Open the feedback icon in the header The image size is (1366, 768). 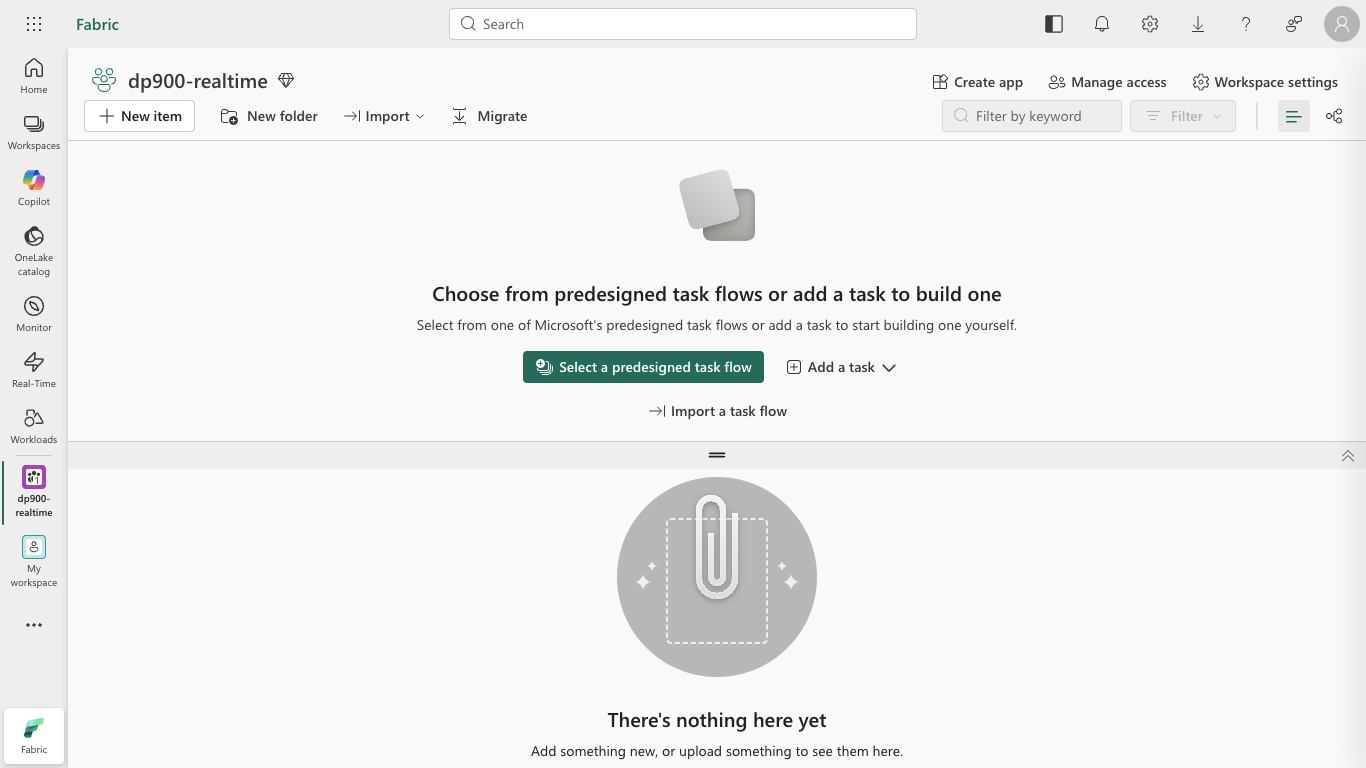(1294, 24)
